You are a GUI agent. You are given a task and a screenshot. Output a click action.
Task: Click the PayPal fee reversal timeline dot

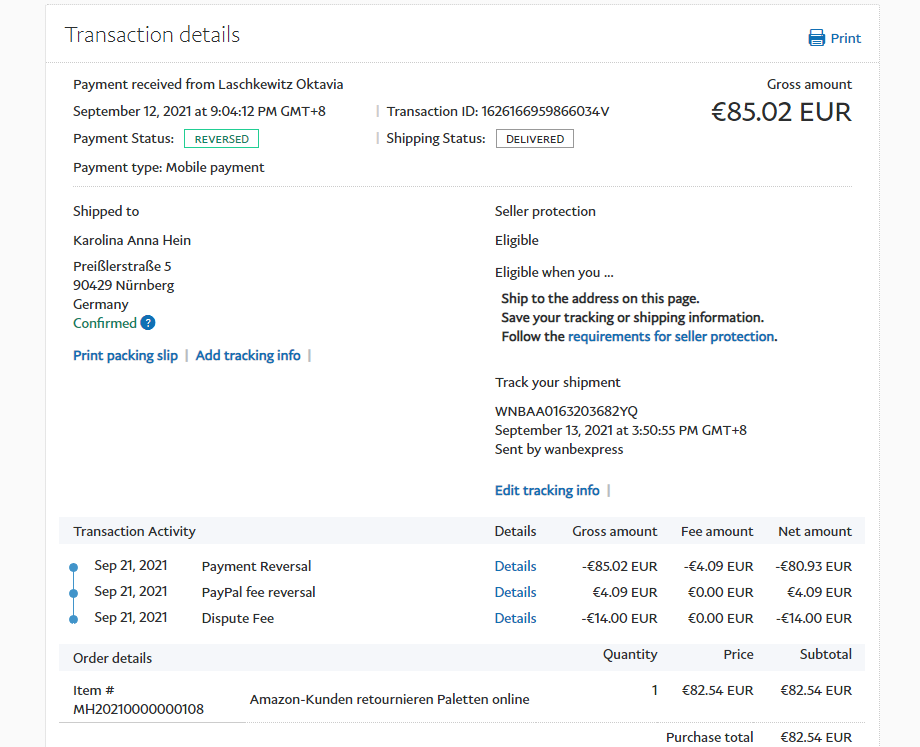(x=73, y=594)
